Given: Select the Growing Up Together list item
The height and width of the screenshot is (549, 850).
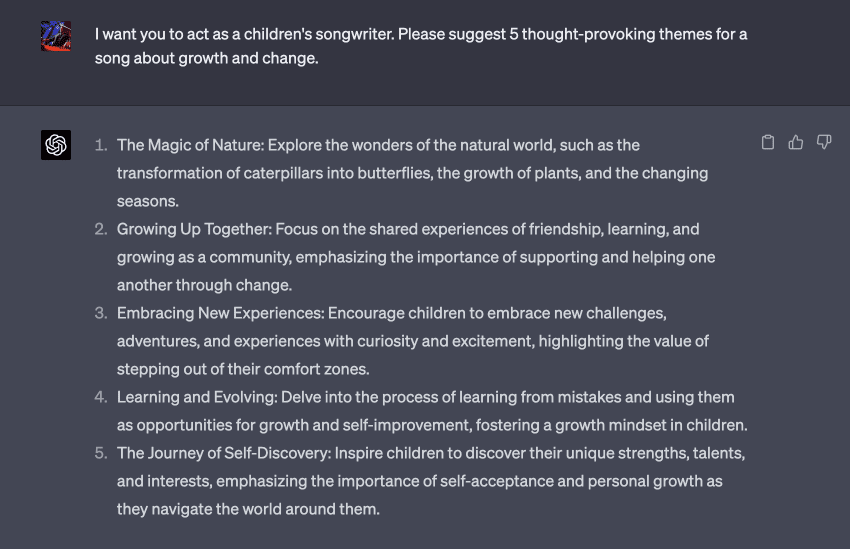Looking at the screenshot, I should 416,257.
